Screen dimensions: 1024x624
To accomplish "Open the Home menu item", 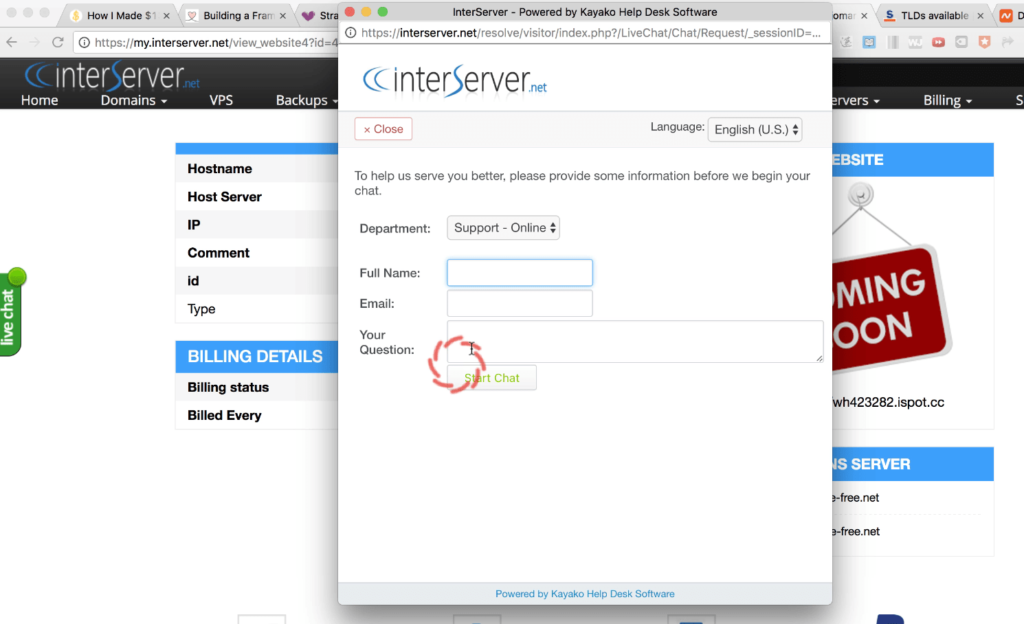I will [39, 100].
